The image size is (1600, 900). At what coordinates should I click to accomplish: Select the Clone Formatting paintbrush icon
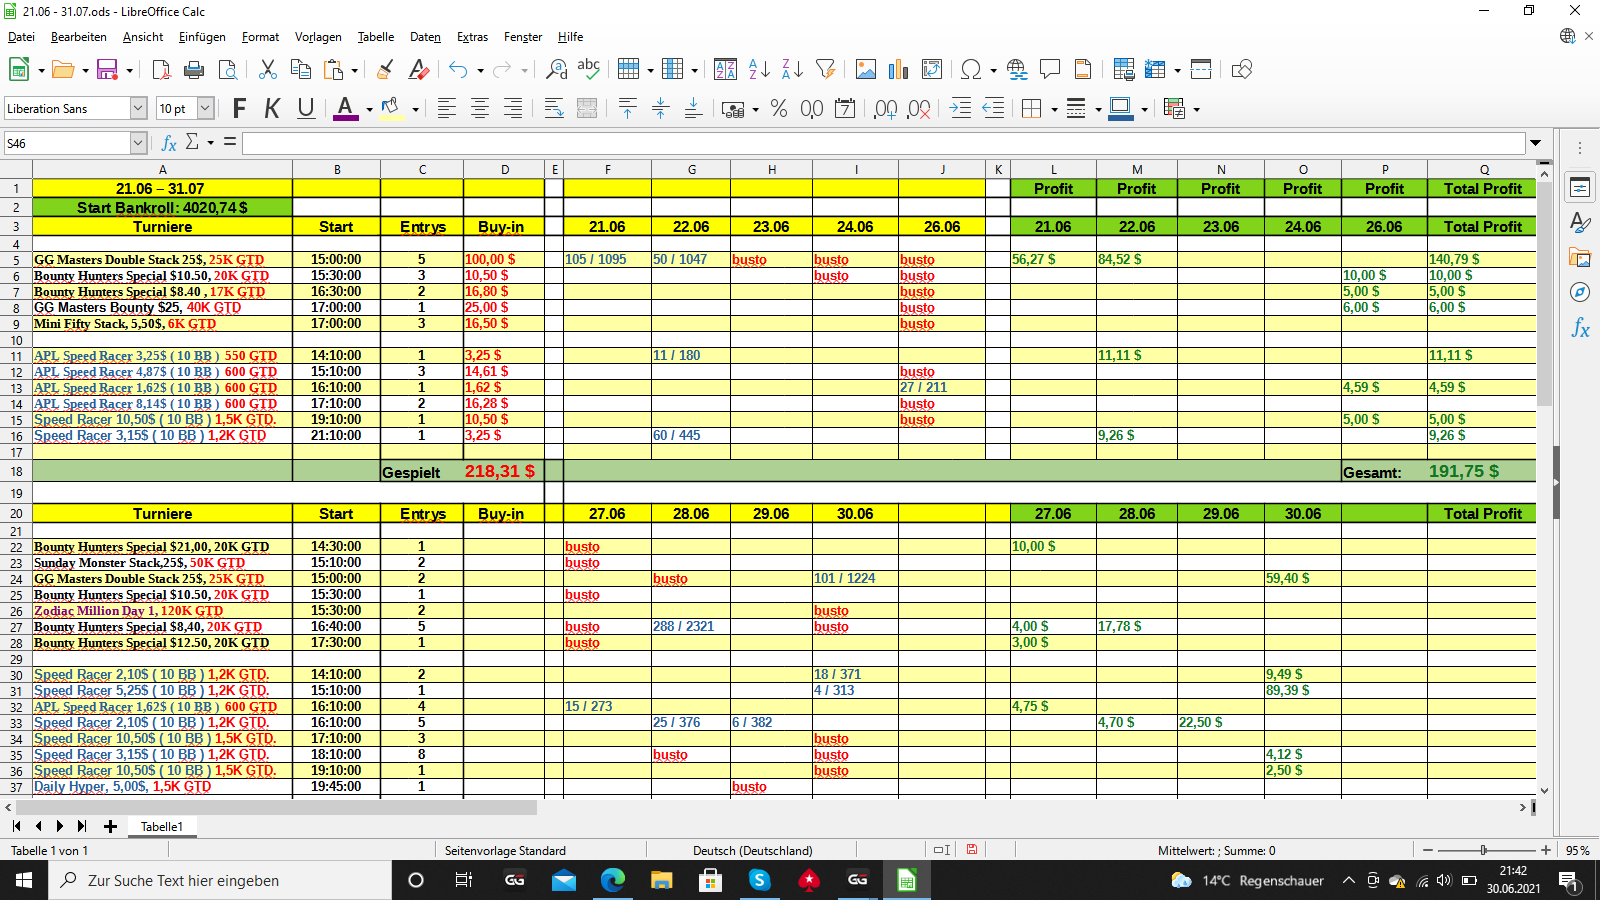[x=385, y=69]
